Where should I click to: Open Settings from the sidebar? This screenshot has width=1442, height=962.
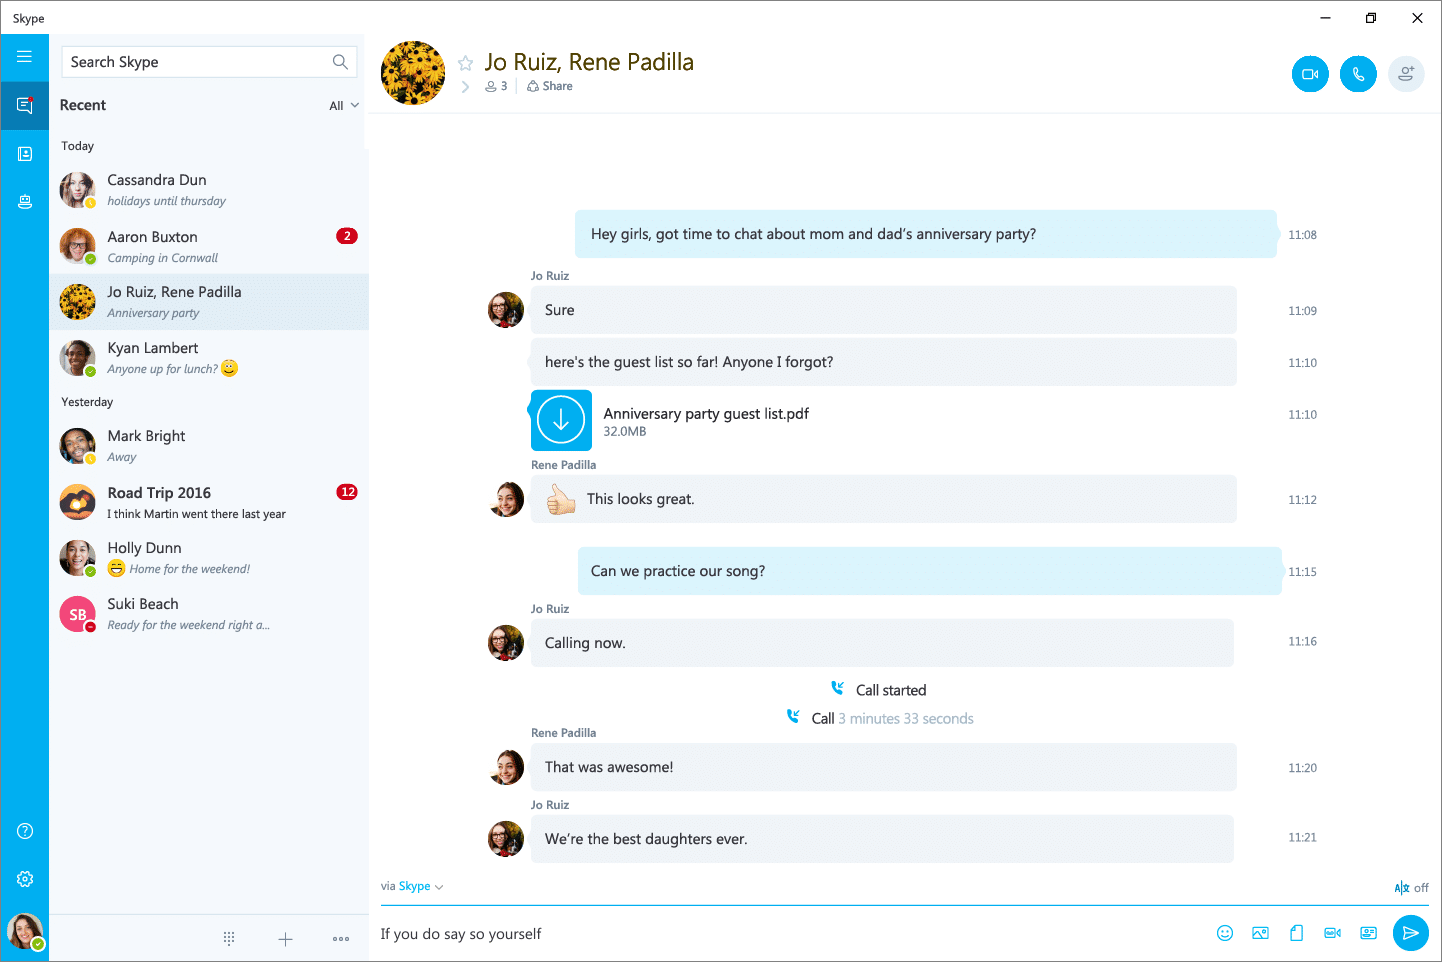coord(25,879)
